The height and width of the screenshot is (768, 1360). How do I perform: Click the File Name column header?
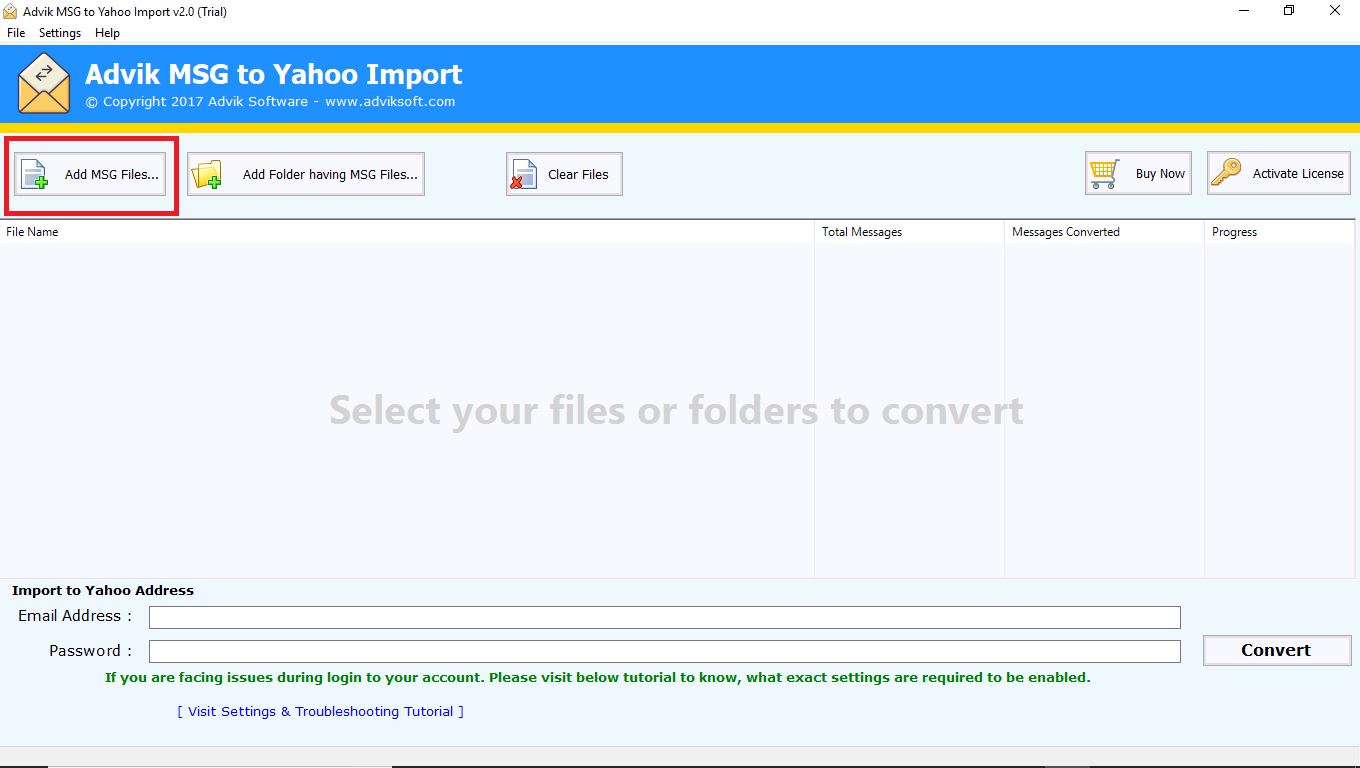point(408,232)
